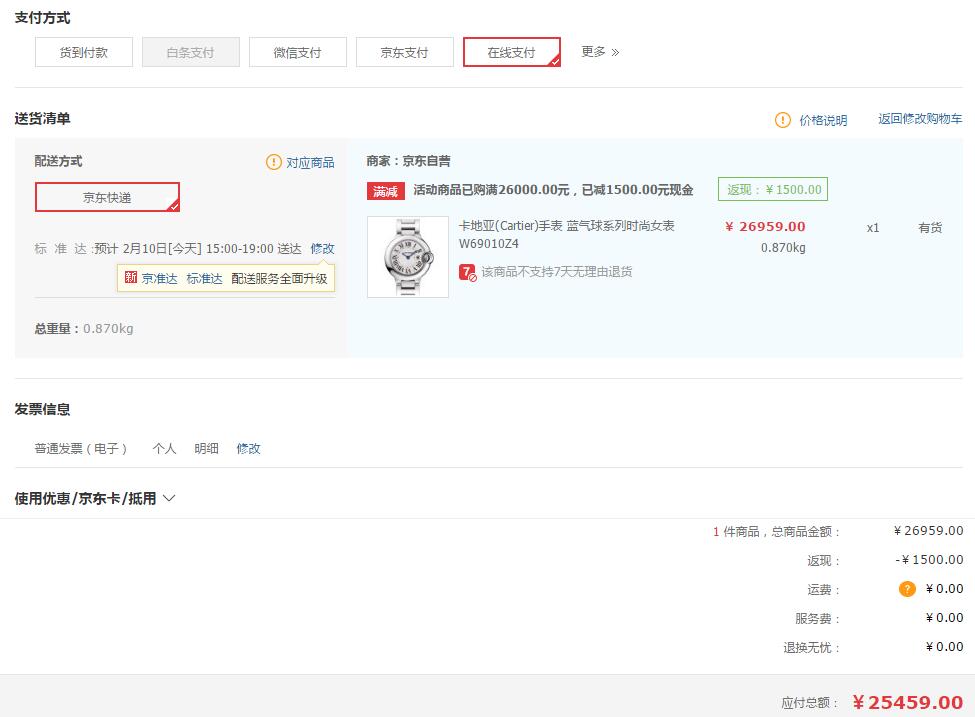The height and width of the screenshot is (717, 975).
Task: Select 在线支付 payment option
Action: [512, 52]
